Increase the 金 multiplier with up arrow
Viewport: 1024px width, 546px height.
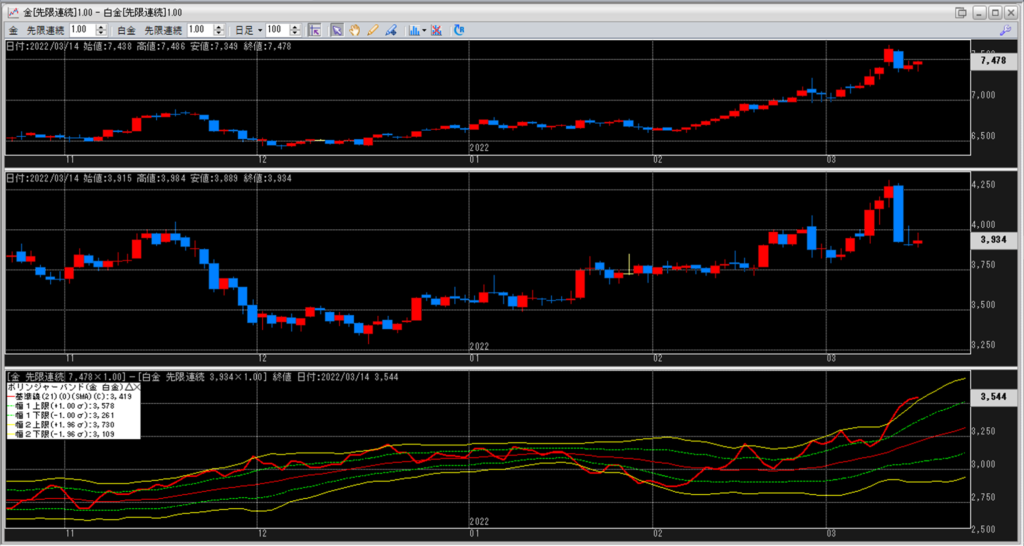(100, 27)
